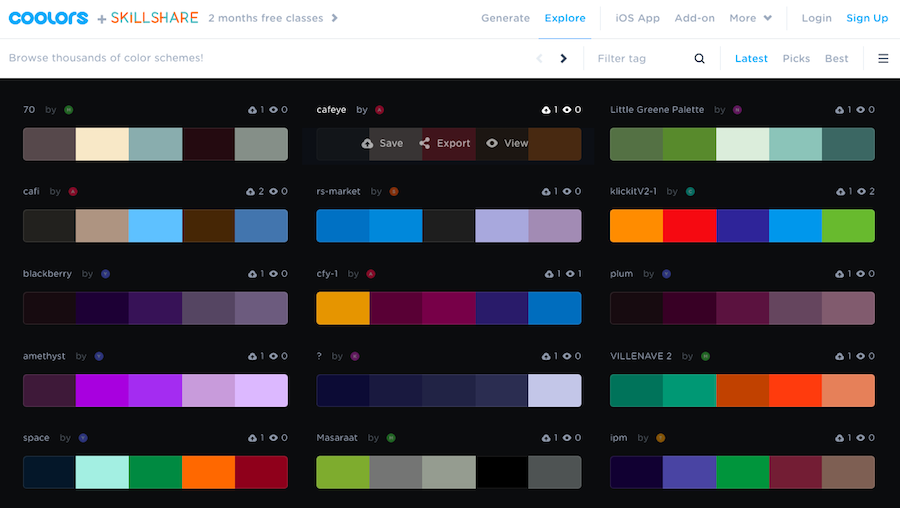The image size is (900, 508).
Task: Select the amber swatch in cfy-1 palette
Action: (x=343, y=308)
